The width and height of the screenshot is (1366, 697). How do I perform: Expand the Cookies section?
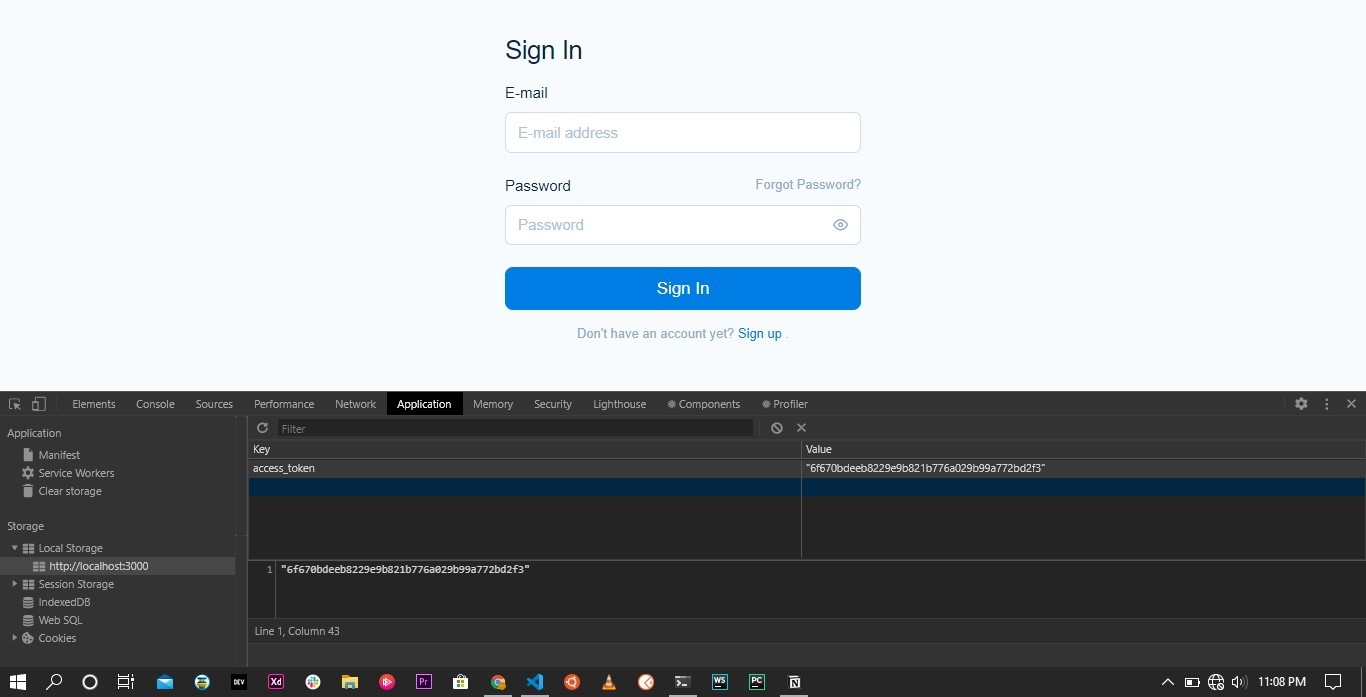point(15,638)
